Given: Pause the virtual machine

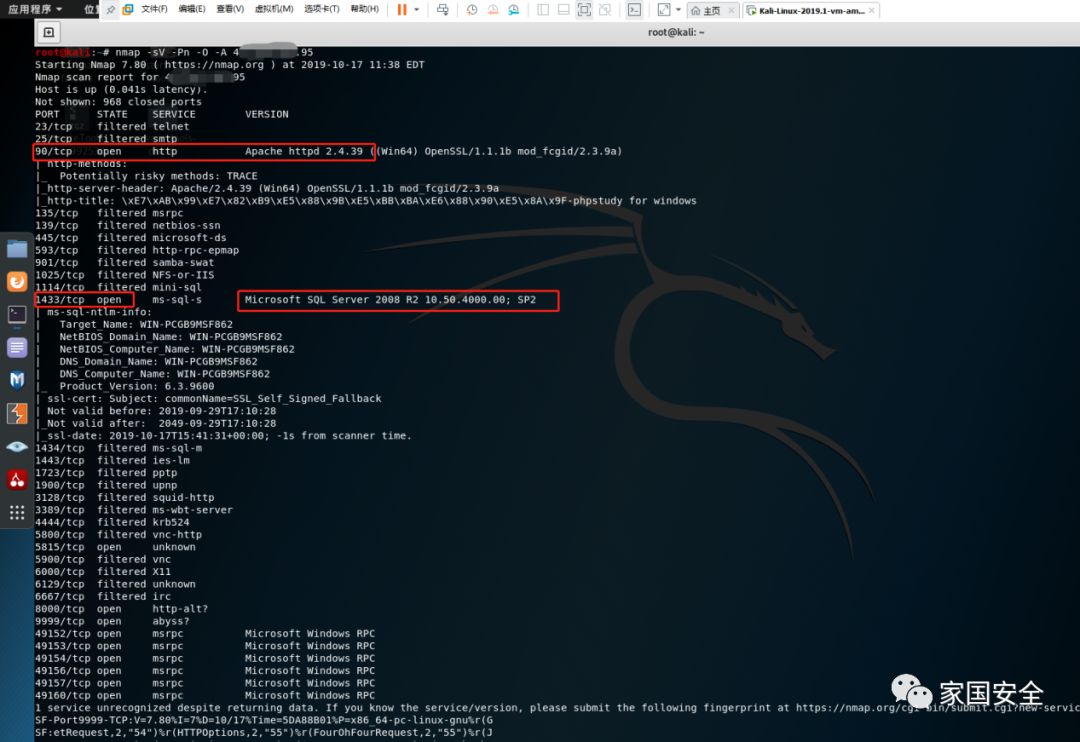Looking at the screenshot, I should [402, 10].
